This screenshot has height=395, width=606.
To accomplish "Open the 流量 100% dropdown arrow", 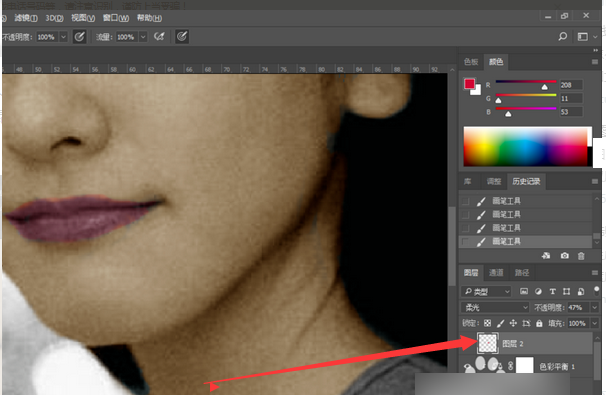I will [143, 37].
